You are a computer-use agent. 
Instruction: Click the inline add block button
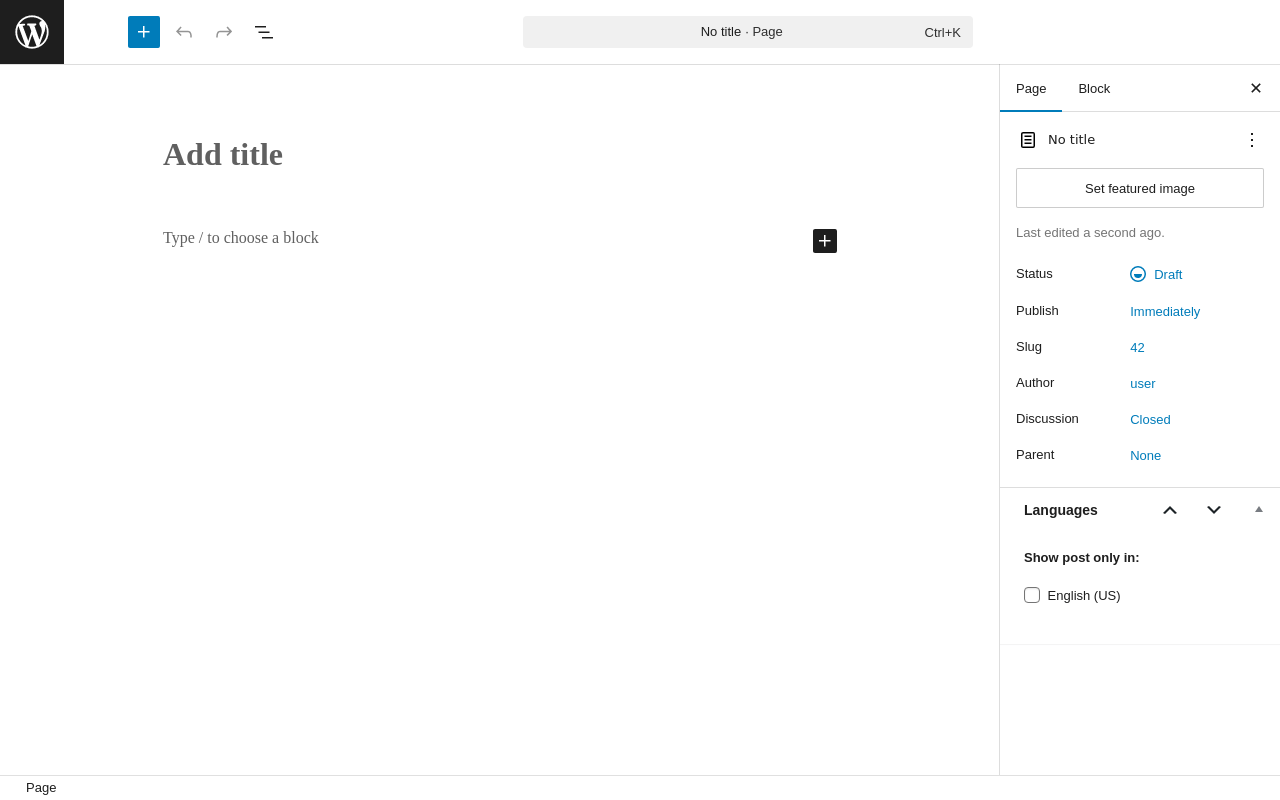point(825,241)
